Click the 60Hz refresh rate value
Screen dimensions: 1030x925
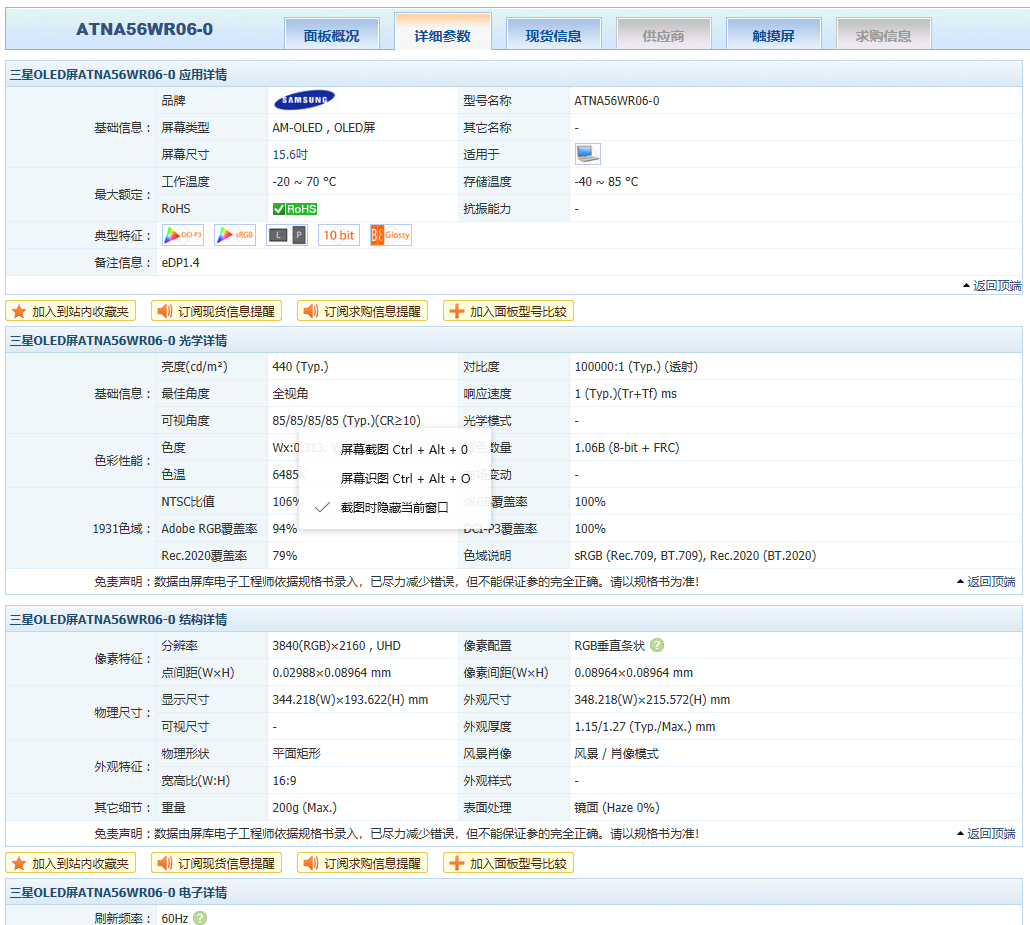pyautogui.click(x=175, y=918)
